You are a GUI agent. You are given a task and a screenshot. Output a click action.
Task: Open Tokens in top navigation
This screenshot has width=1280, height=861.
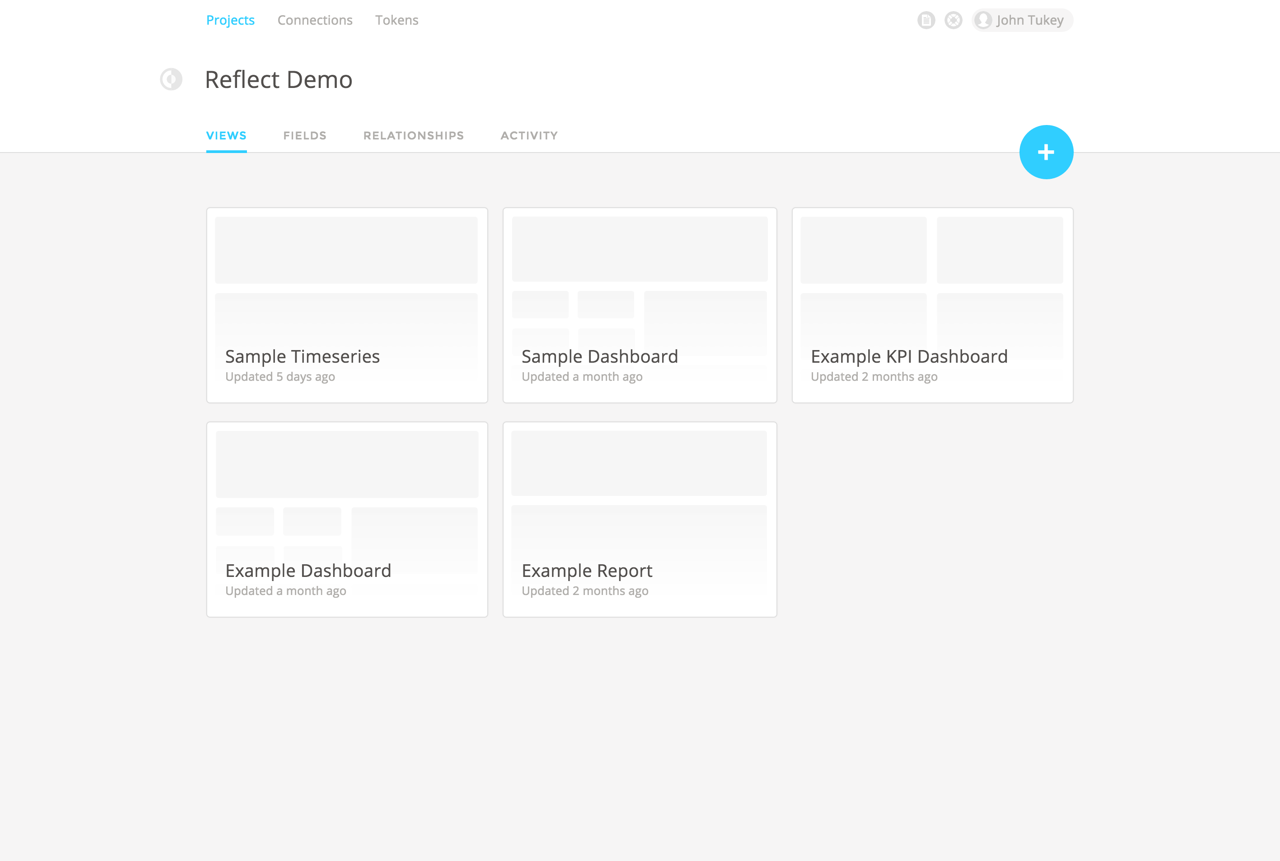pyautogui.click(x=397, y=20)
